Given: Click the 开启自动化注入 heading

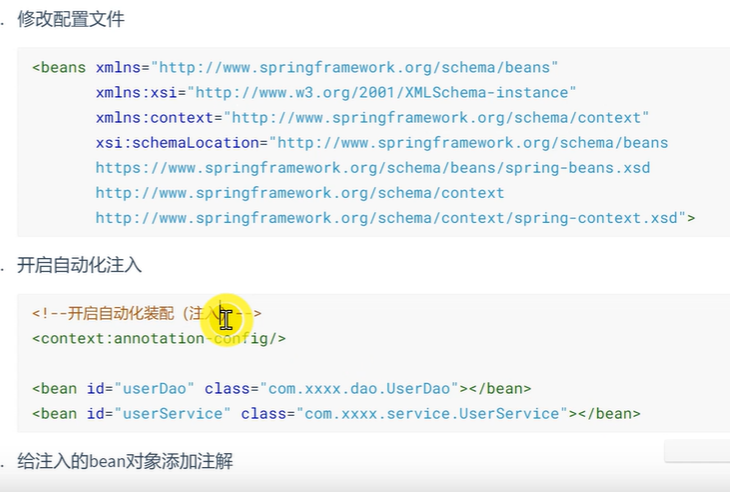Looking at the screenshot, I should 79,265.
